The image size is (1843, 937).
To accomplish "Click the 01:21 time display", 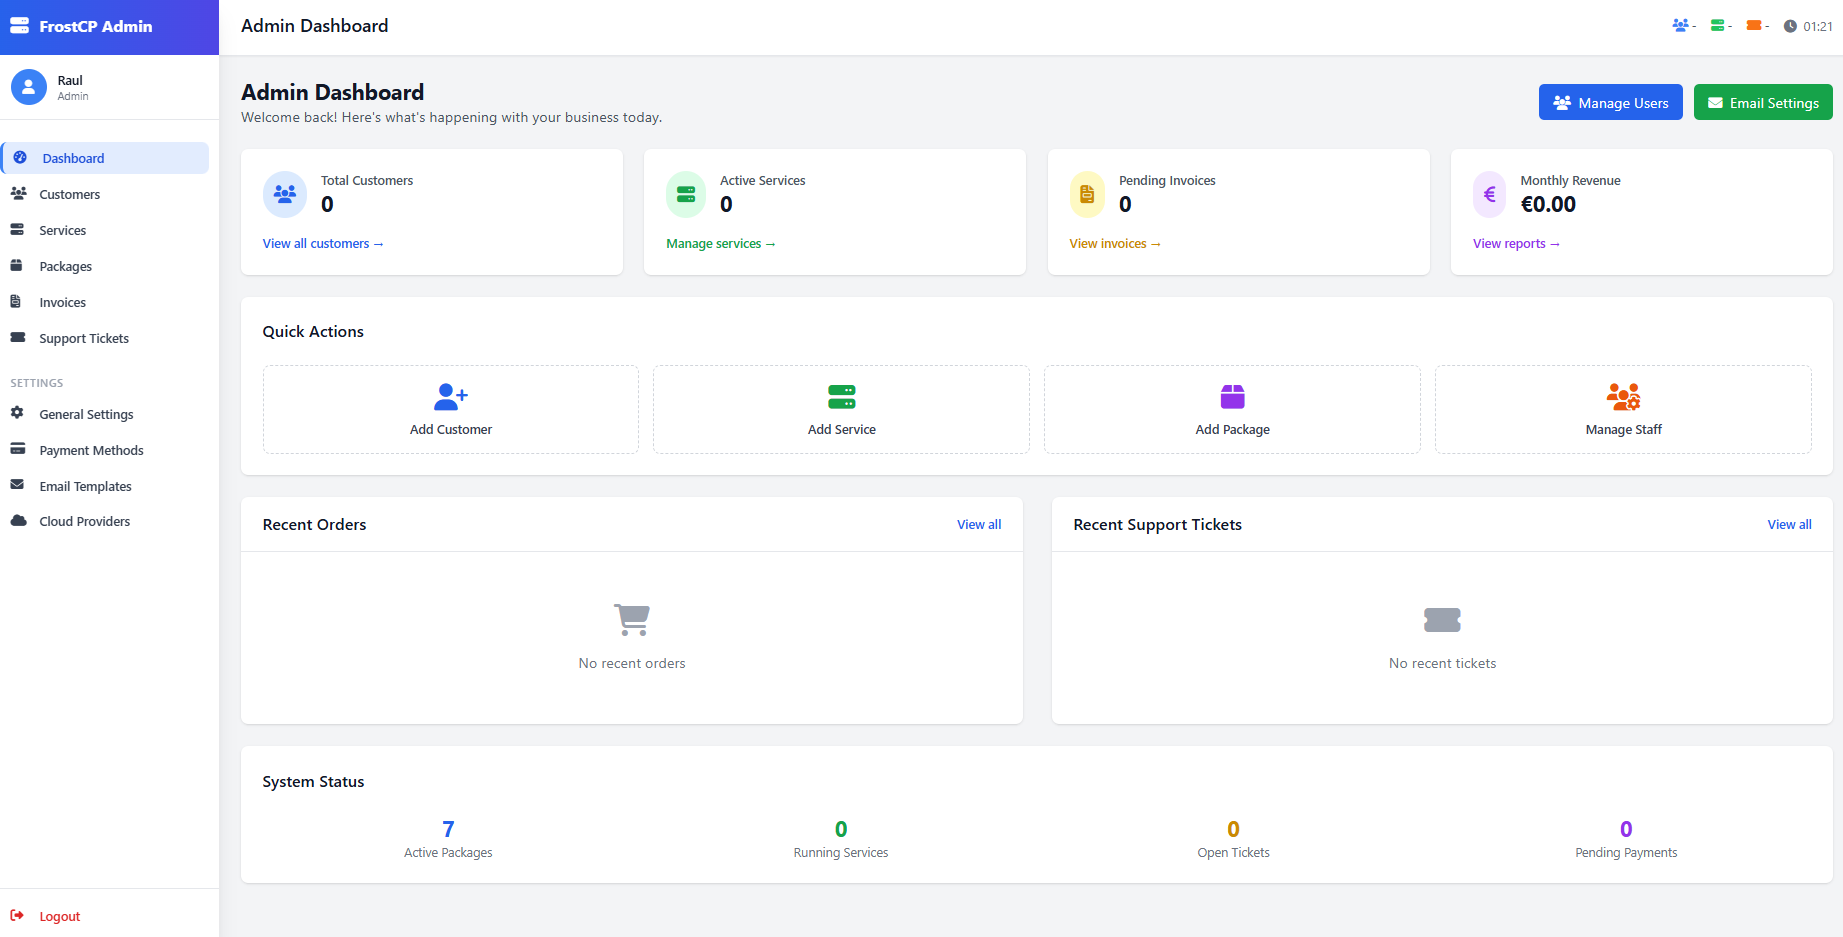I will pos(1818,27).
